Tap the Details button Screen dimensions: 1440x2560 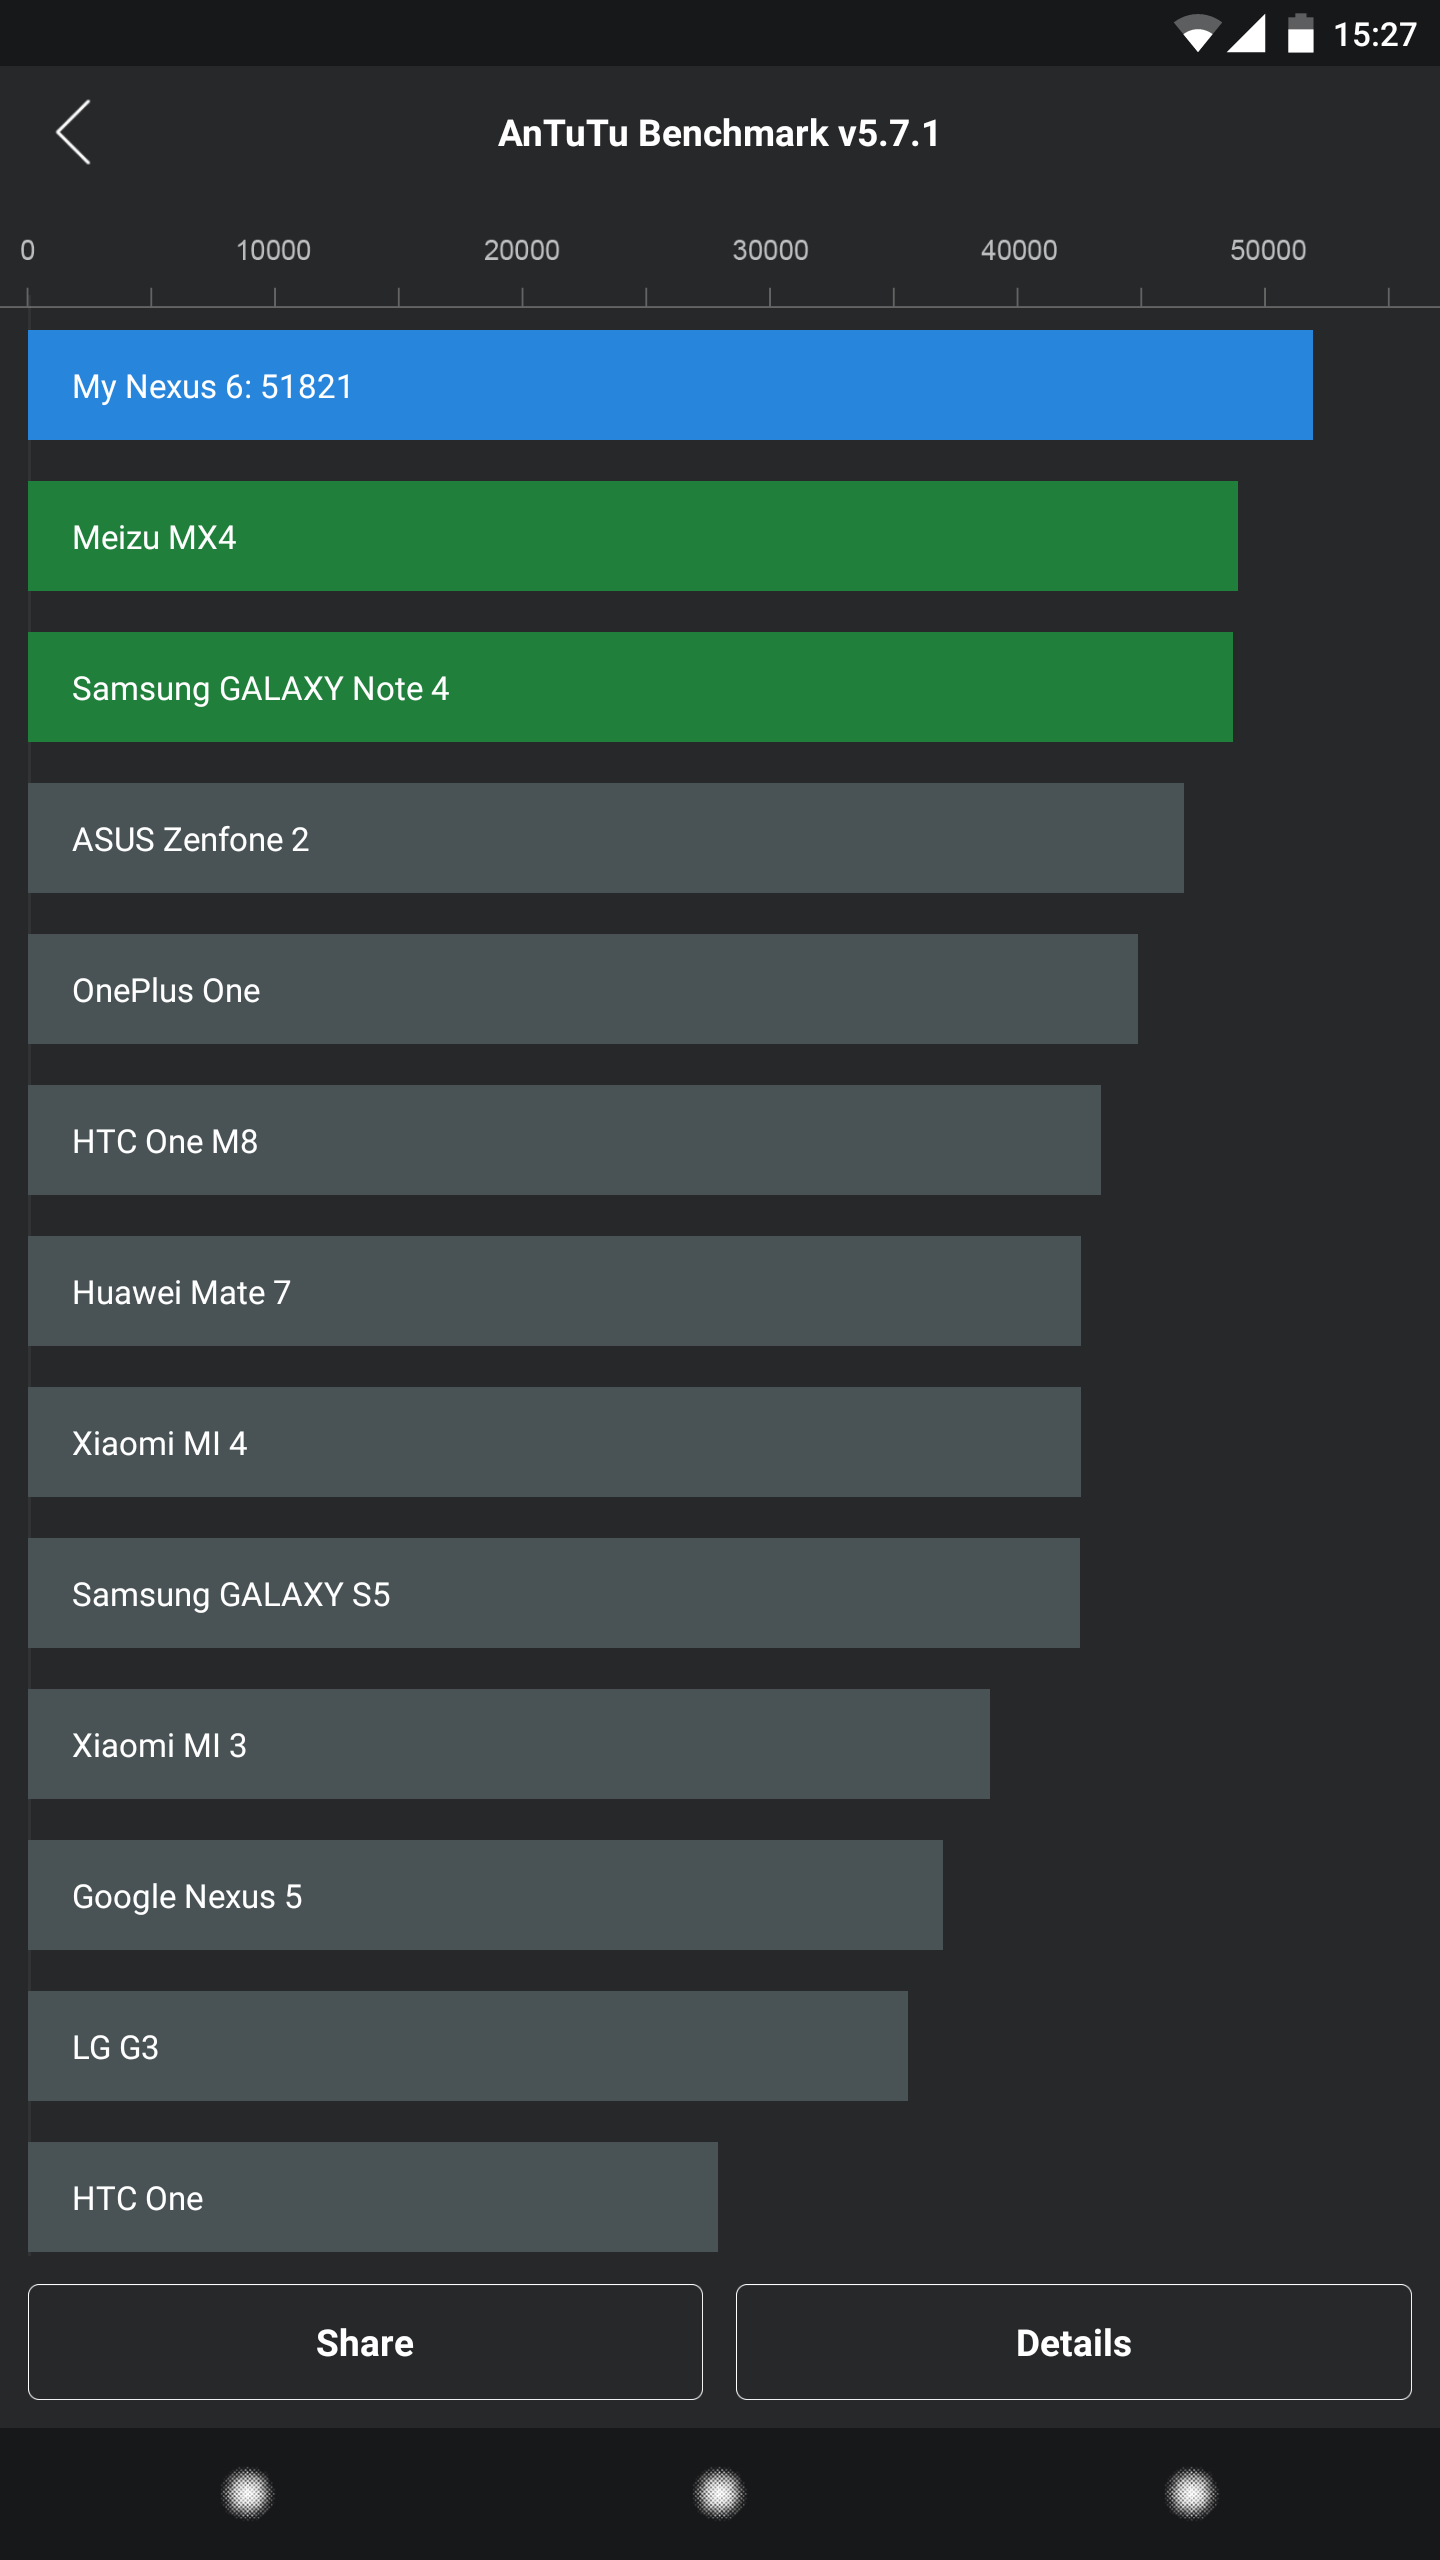click(x=1074, y=2343)
